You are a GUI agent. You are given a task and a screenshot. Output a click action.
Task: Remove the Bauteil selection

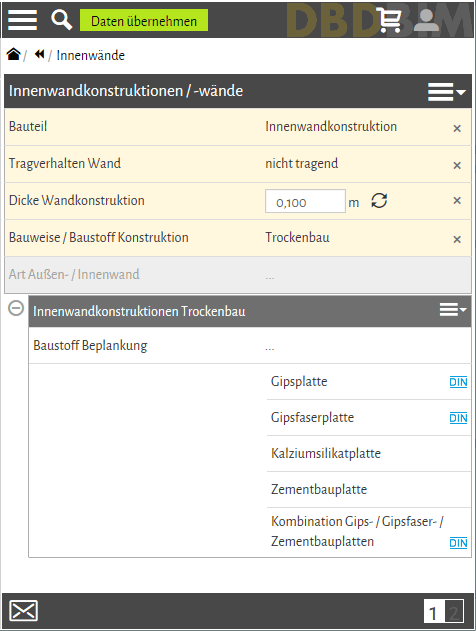coord(457,128)
